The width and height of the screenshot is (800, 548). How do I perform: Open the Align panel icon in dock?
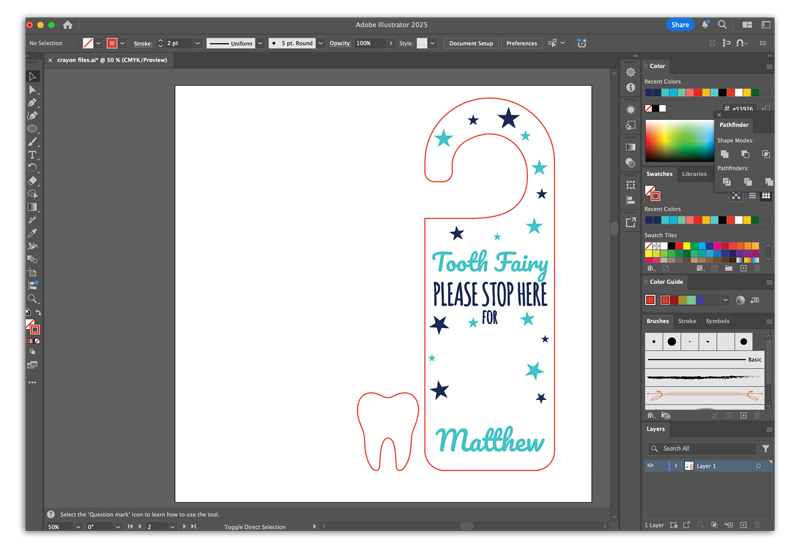[x=631, y=201]
